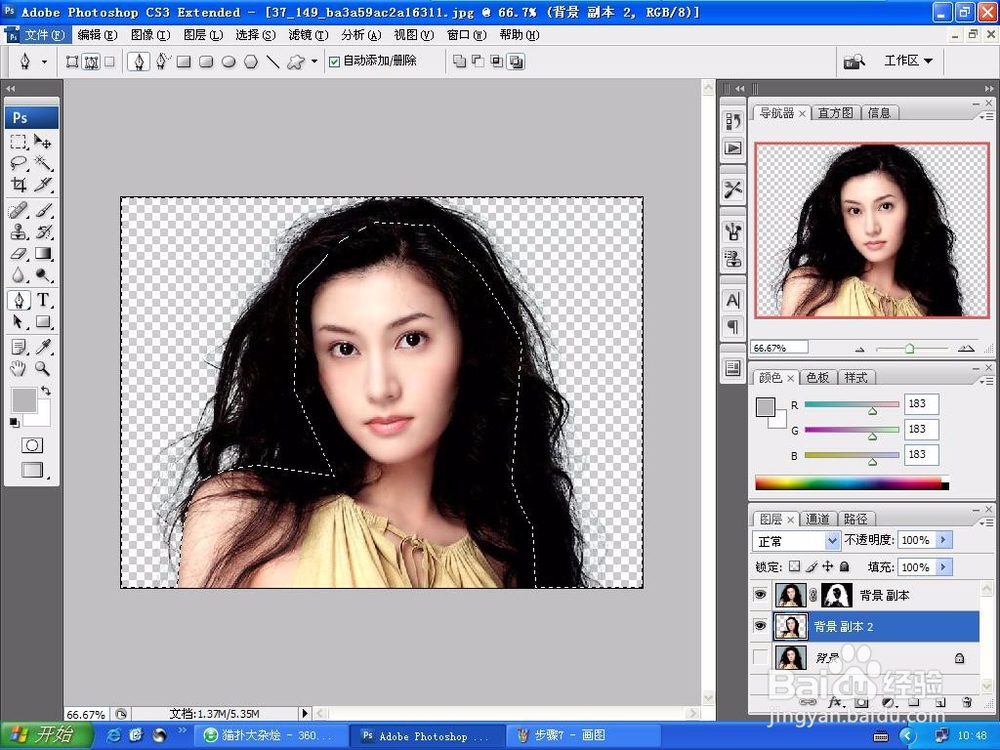This screenshot has width=1000, height=750.
Task: Select the Clone Stamp tool
Action: click(x=20, y=231)
